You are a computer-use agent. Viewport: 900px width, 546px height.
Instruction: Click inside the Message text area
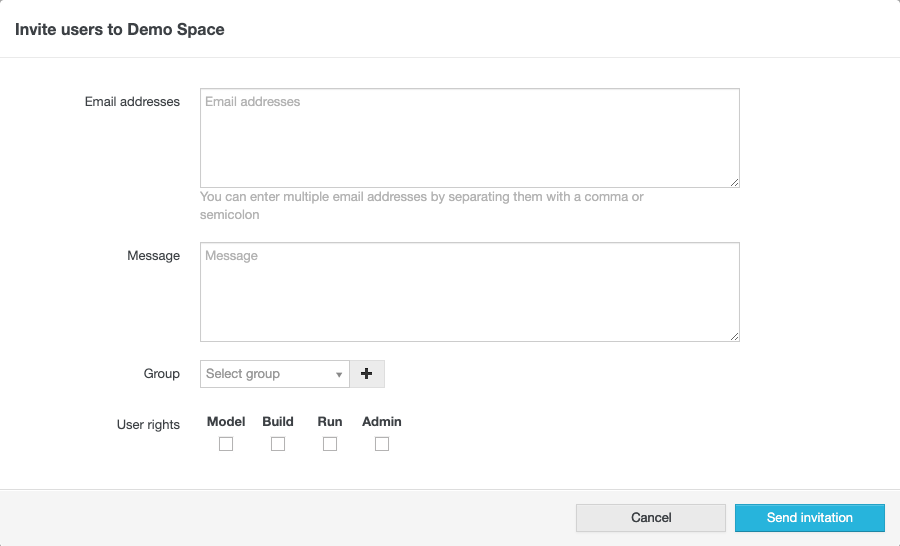click(x=469, y=292)
